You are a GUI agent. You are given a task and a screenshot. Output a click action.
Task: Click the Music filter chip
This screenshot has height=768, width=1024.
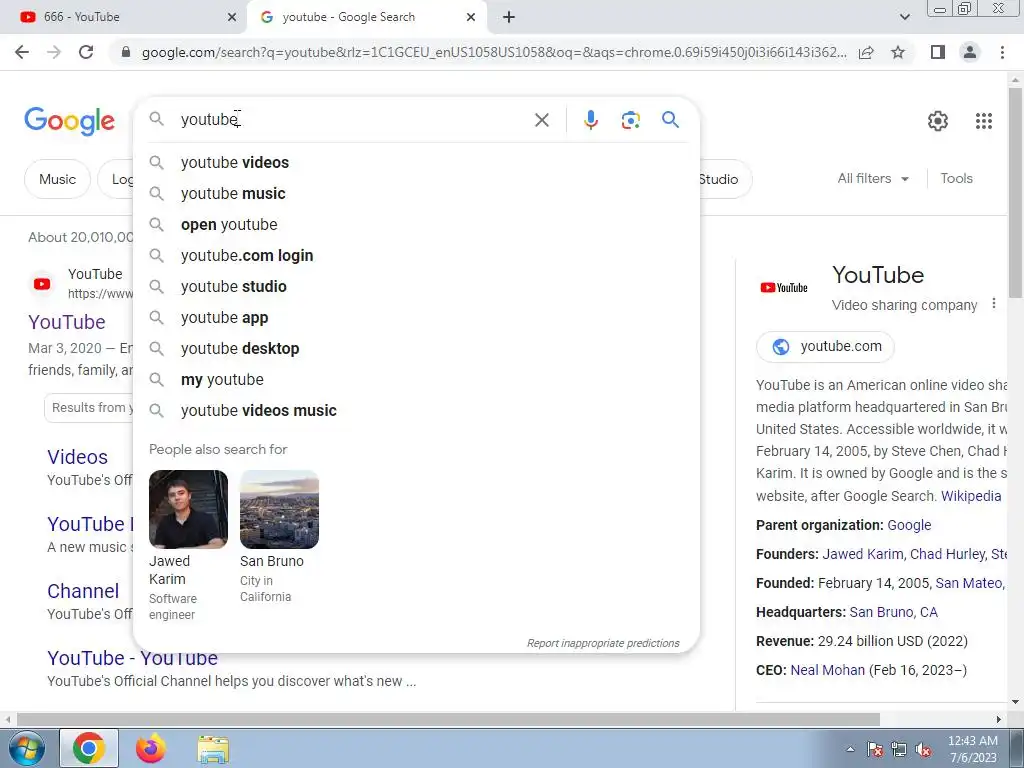click(x=57, y=179)
